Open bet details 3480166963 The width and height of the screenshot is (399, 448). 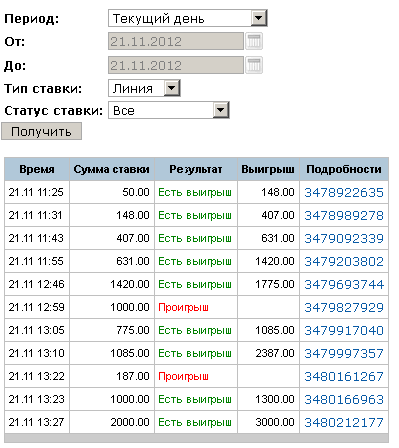point(344,400)
